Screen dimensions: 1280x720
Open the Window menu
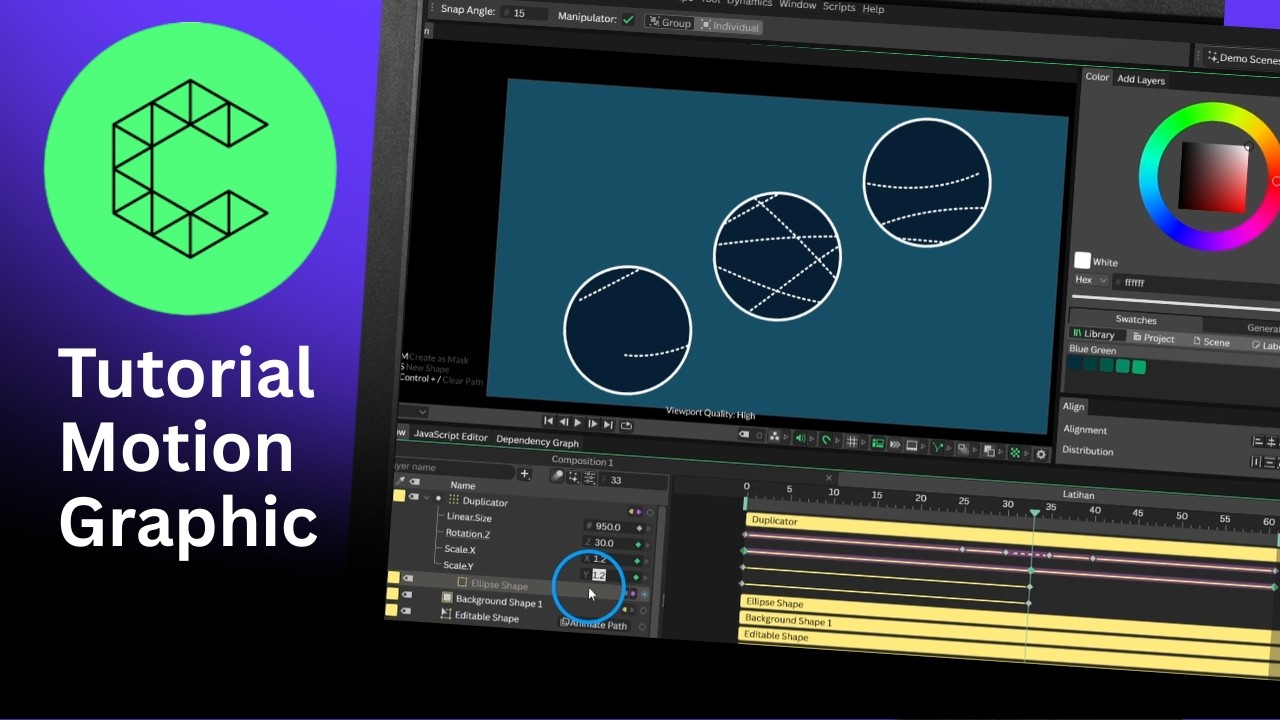(x=797, y=4)
